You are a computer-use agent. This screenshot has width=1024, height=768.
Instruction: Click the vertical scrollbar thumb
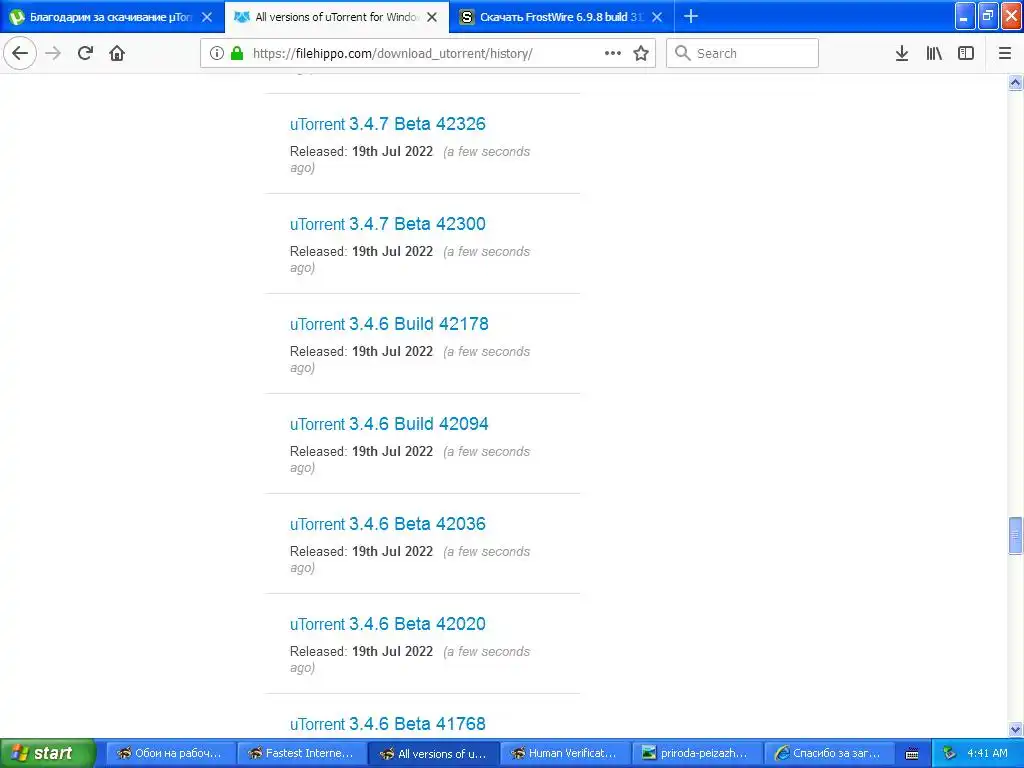pos(1016,536)
